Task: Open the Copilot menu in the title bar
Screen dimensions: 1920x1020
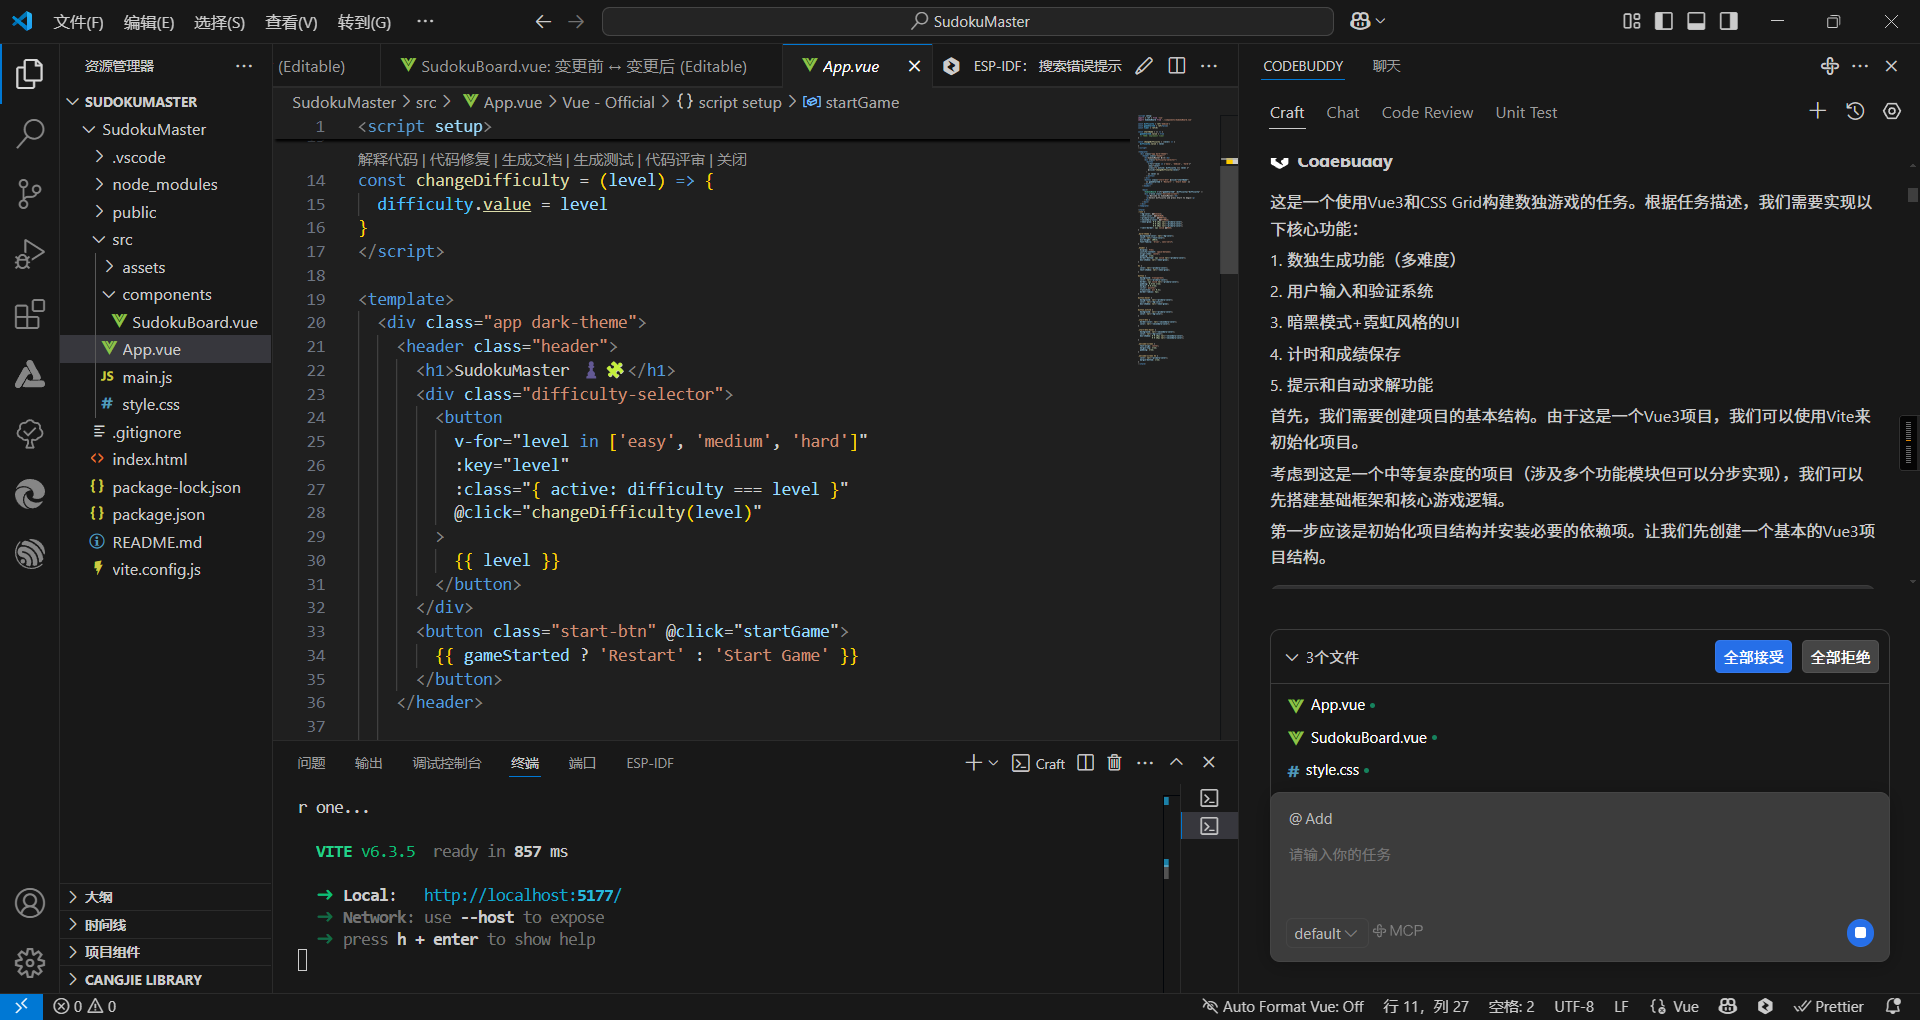Action: coord(1367,21)
